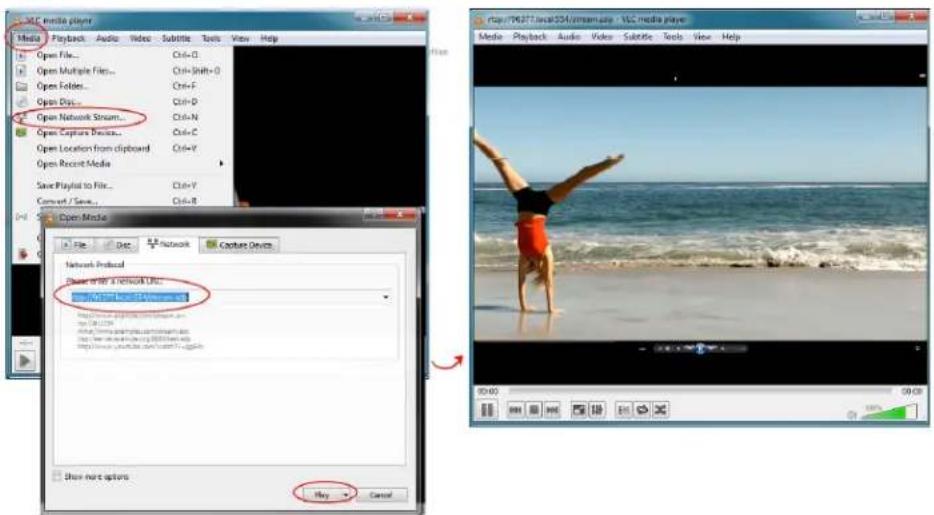The height and width of the screenshot is (515, 934).
Task: Adjust the green volume slider
Action: click(x=889, y=411)
